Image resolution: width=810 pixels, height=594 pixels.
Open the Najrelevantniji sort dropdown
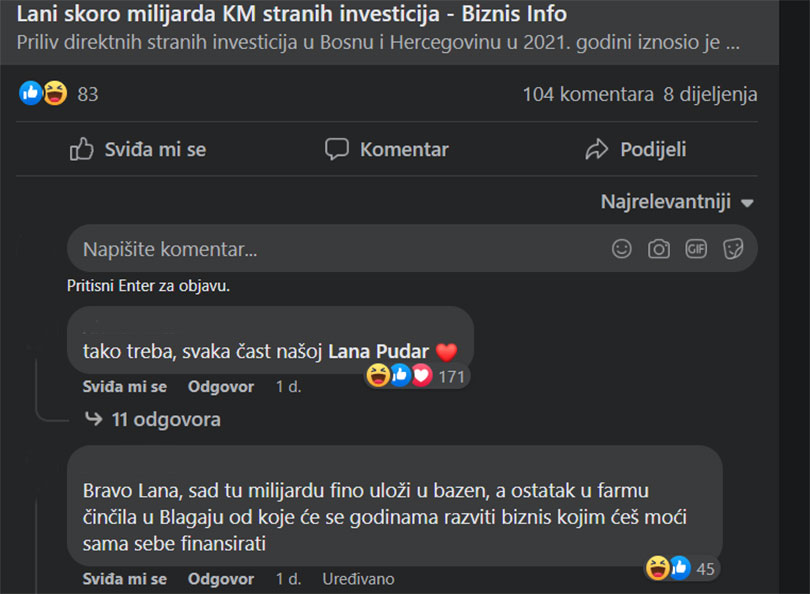coord(677,202)
